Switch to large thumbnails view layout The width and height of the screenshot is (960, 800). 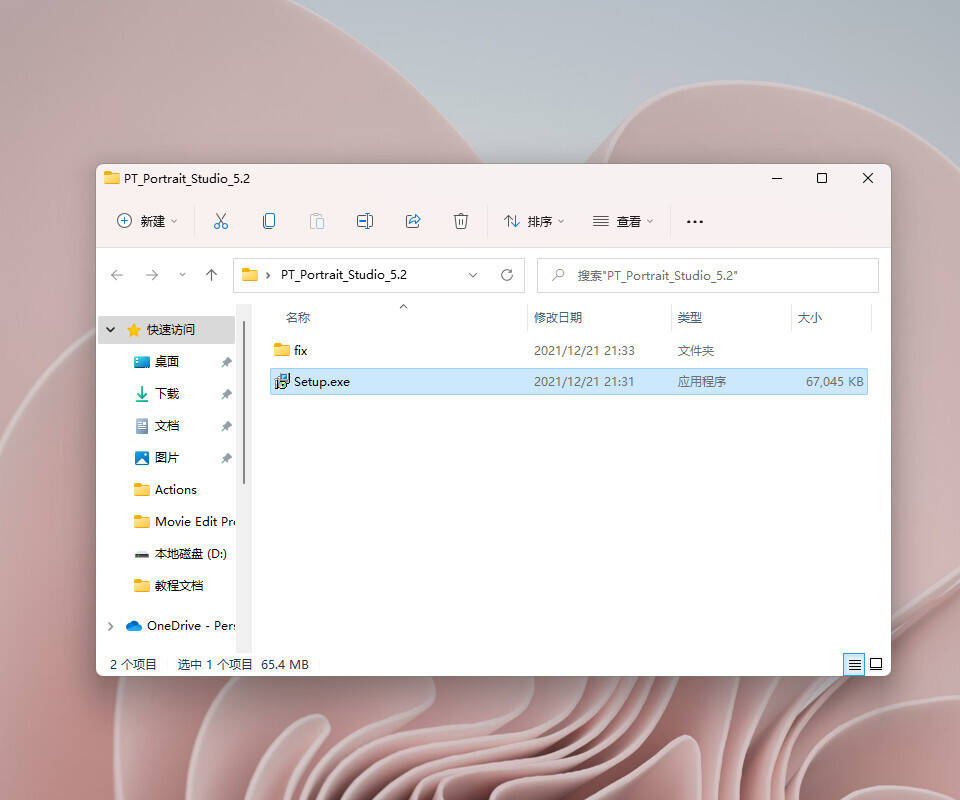(876, 664)
